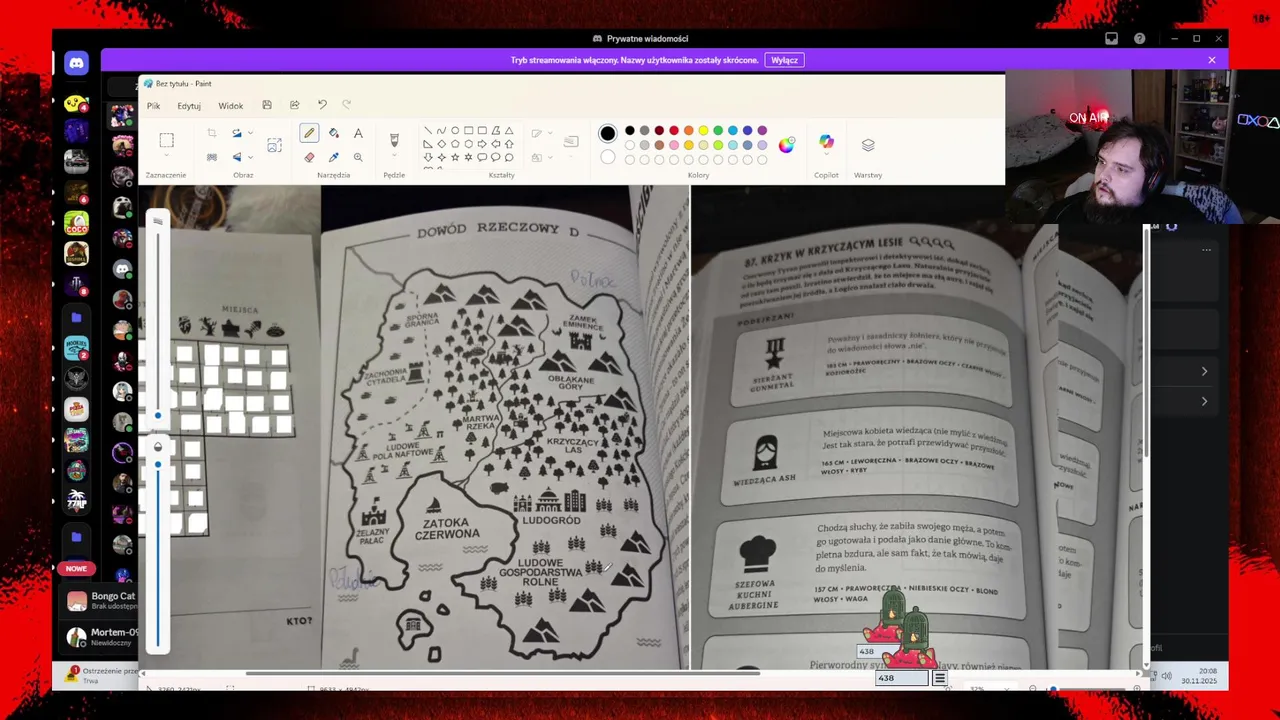Select the triangle shape
Image resolution: width=1280 pixels, height=720 pixels.
pos(509,130)
